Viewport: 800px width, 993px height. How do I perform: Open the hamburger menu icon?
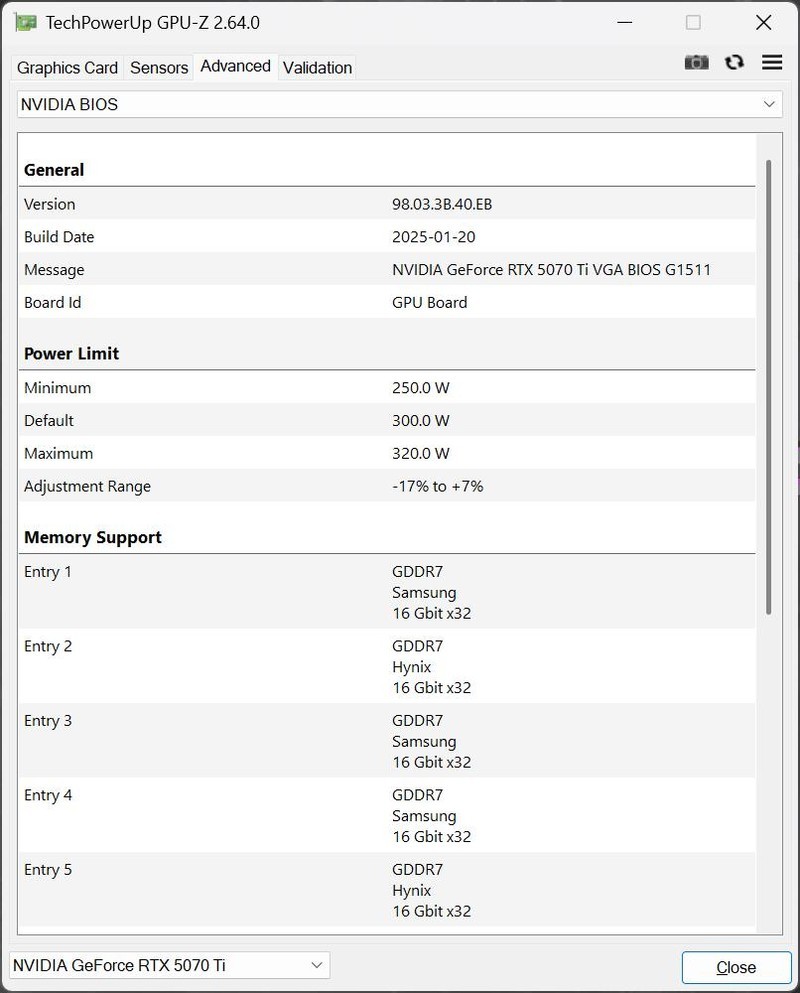(x=771, y=62)
